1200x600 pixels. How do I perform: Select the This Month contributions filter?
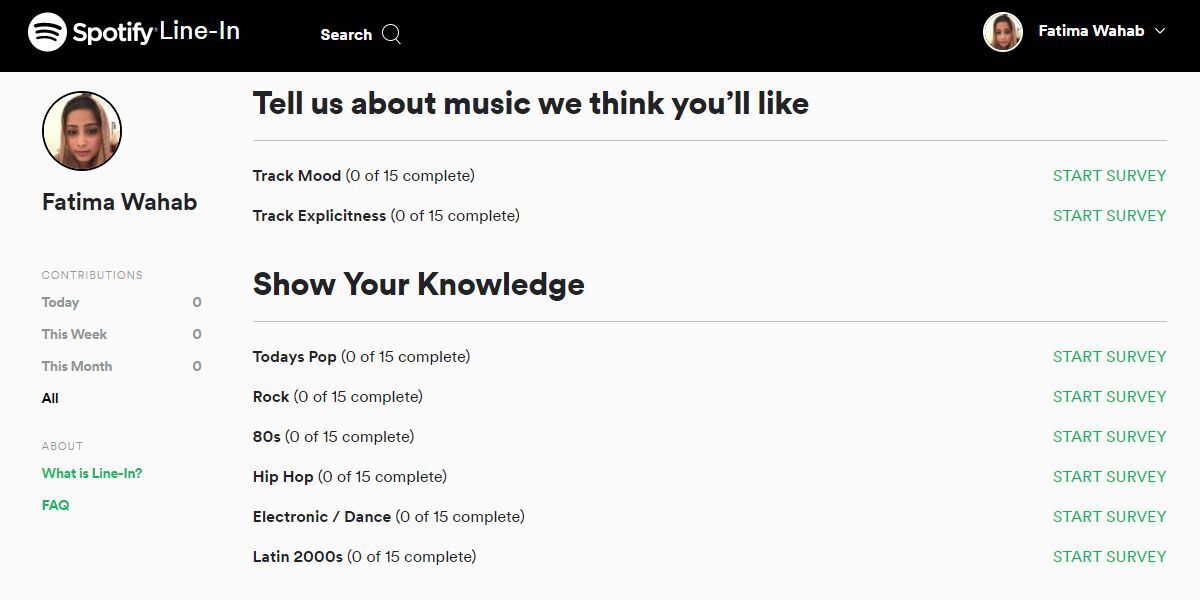pos(77,366)
